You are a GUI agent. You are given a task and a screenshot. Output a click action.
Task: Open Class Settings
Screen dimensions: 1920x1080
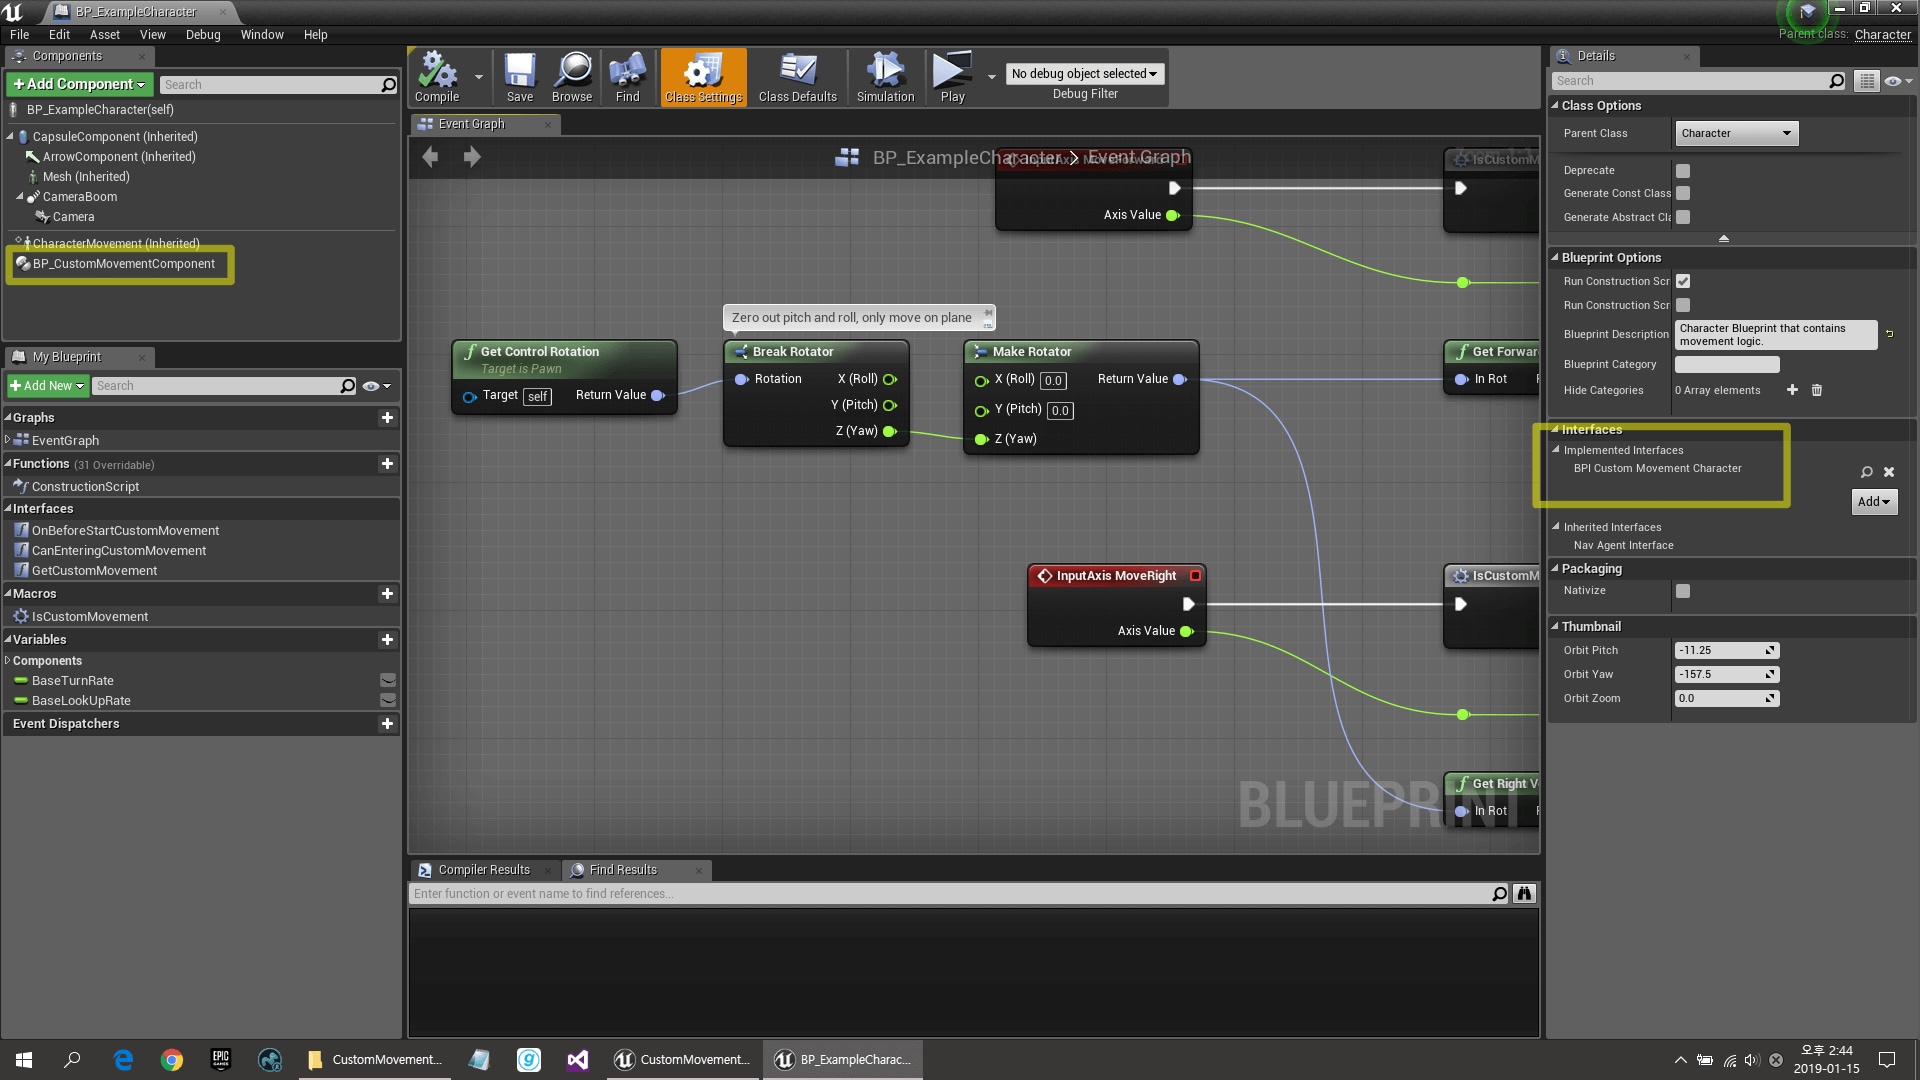pos(703,75)
